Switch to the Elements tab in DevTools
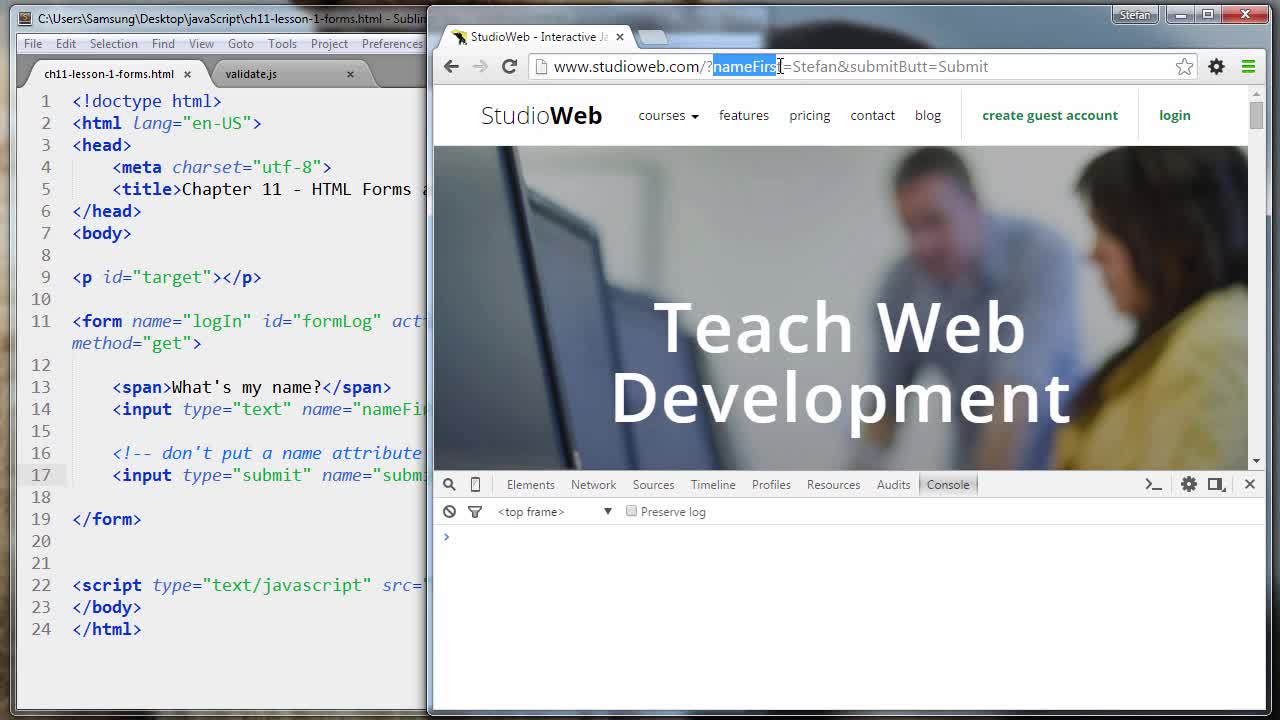This screenshot has height=720, width=1280. tap(530, 484)
